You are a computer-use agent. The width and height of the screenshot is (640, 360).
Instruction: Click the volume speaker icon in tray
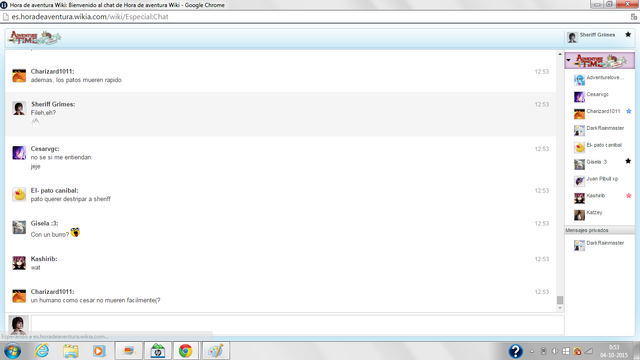555,351
